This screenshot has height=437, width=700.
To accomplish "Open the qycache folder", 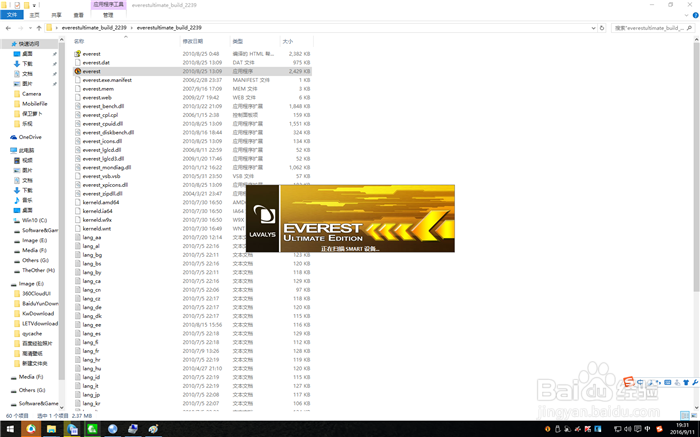I will coord(32,333).
